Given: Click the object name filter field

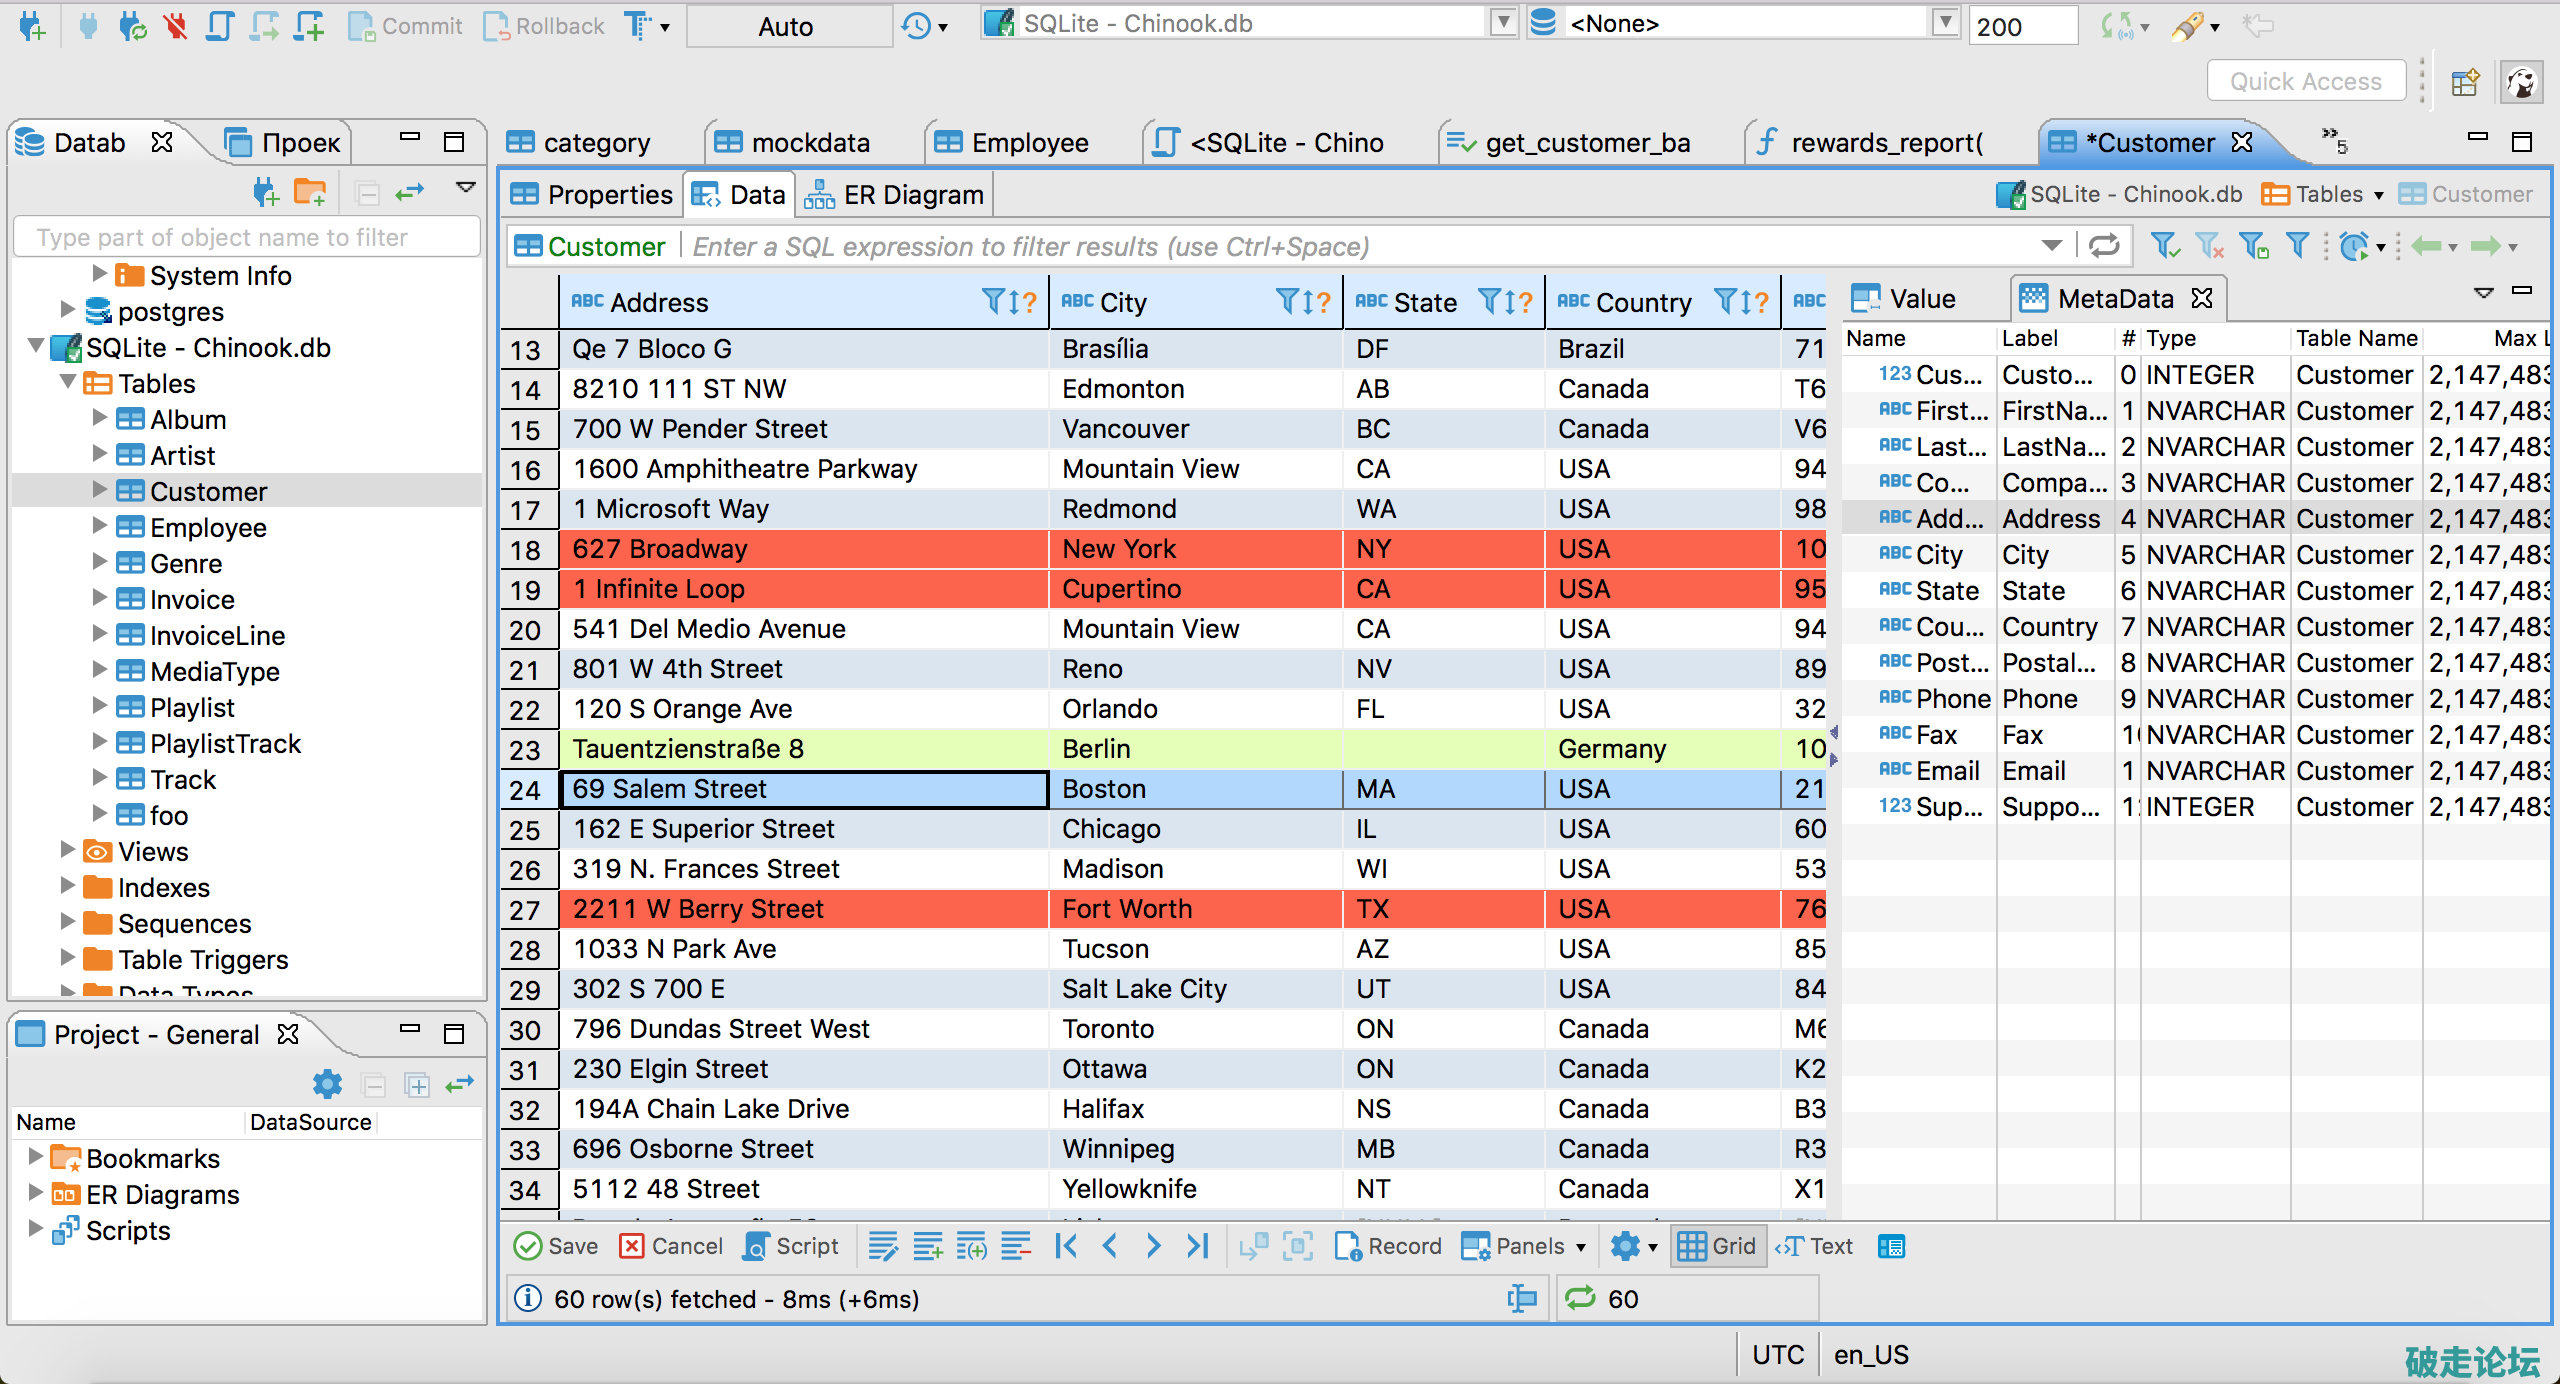Looking at the screenshot, I should 246,237.
